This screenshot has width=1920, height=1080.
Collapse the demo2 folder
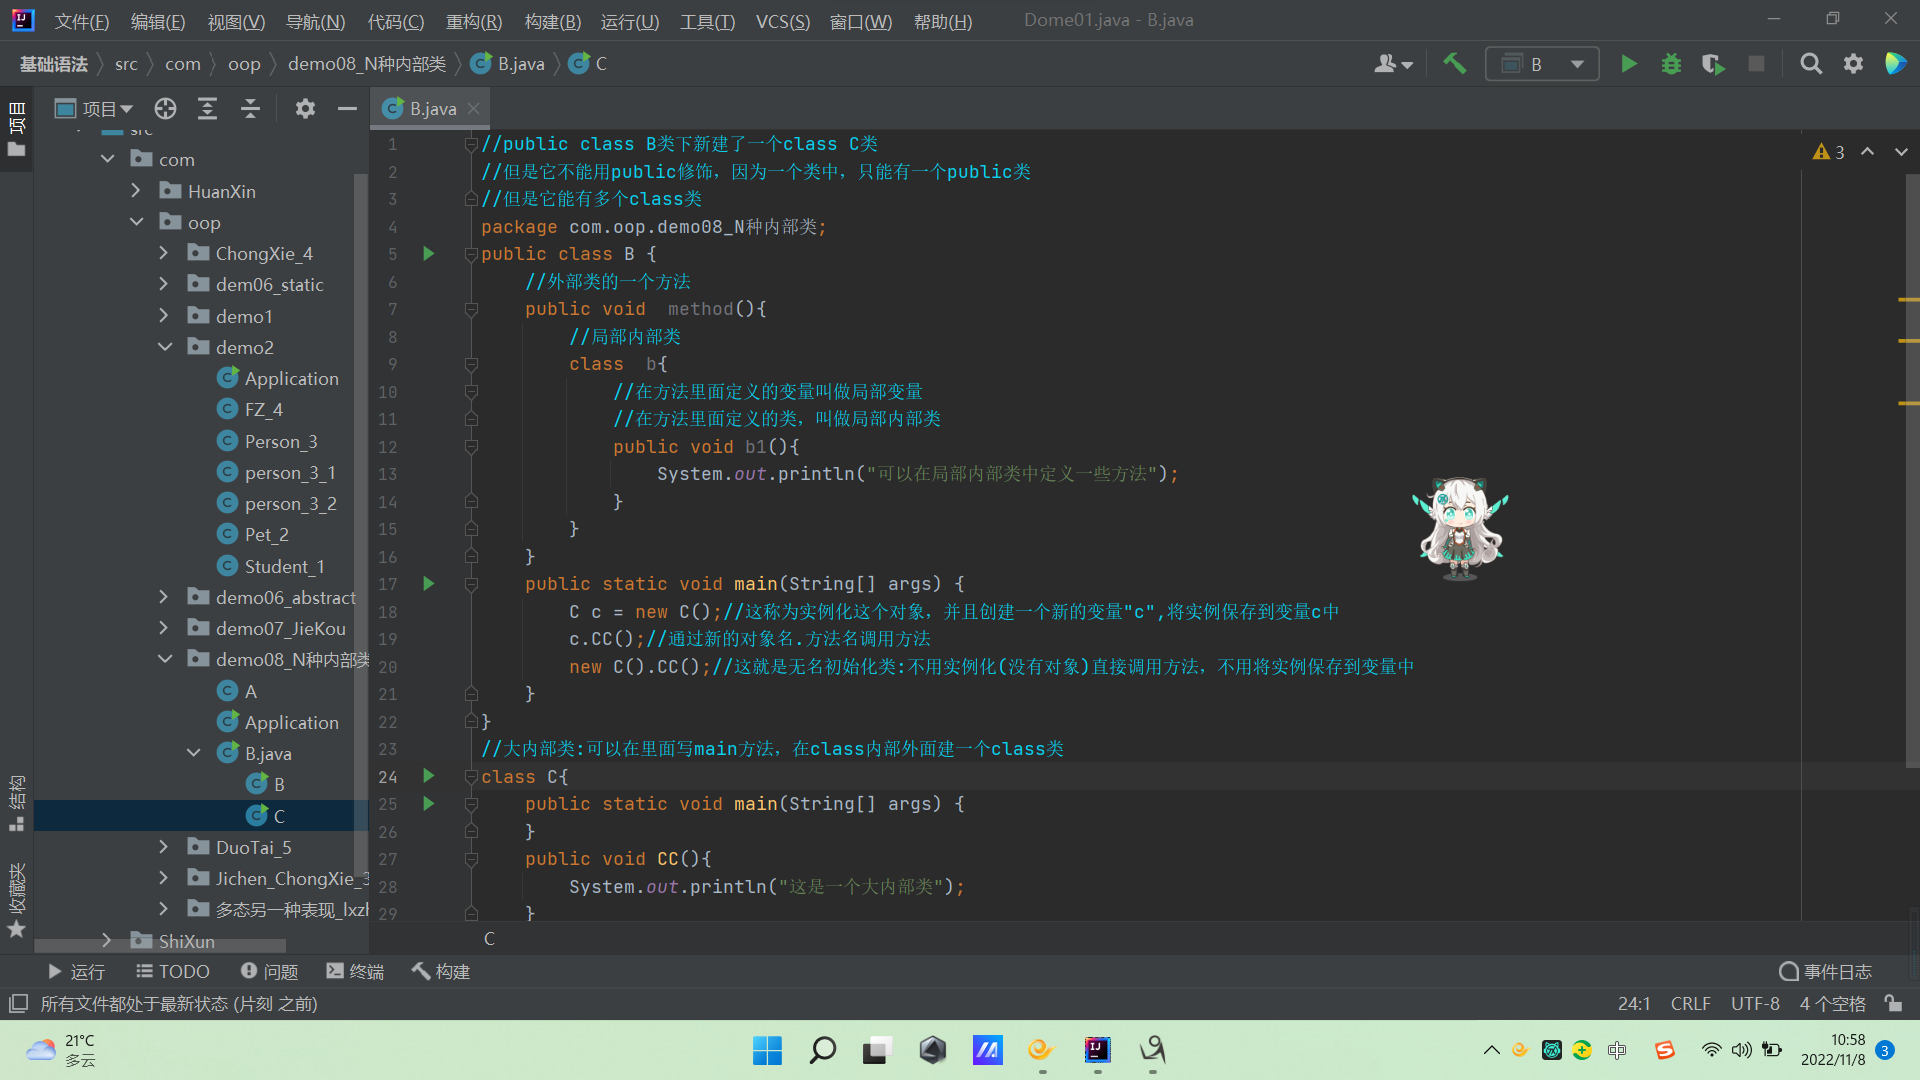tap(165, 347)
